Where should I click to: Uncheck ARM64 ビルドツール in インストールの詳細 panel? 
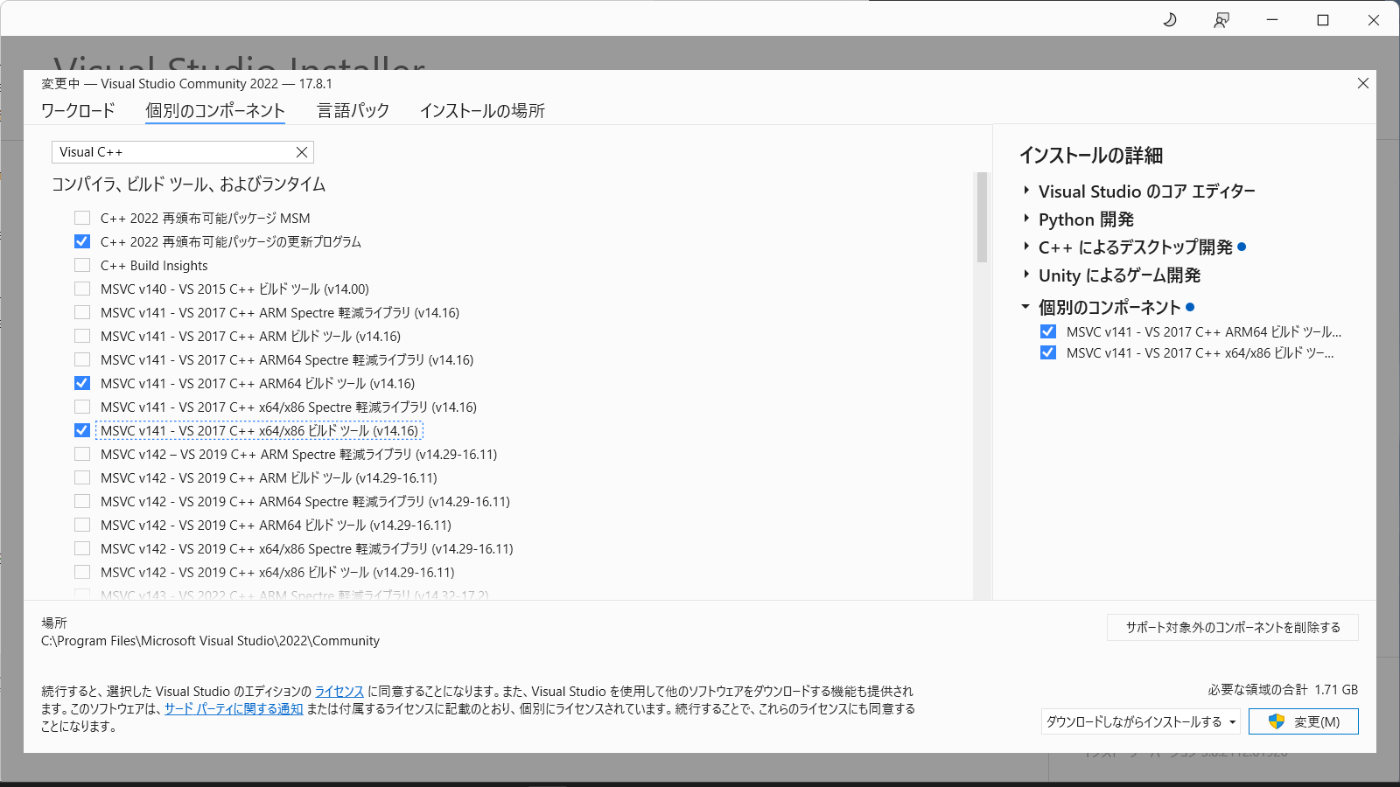1048,332
